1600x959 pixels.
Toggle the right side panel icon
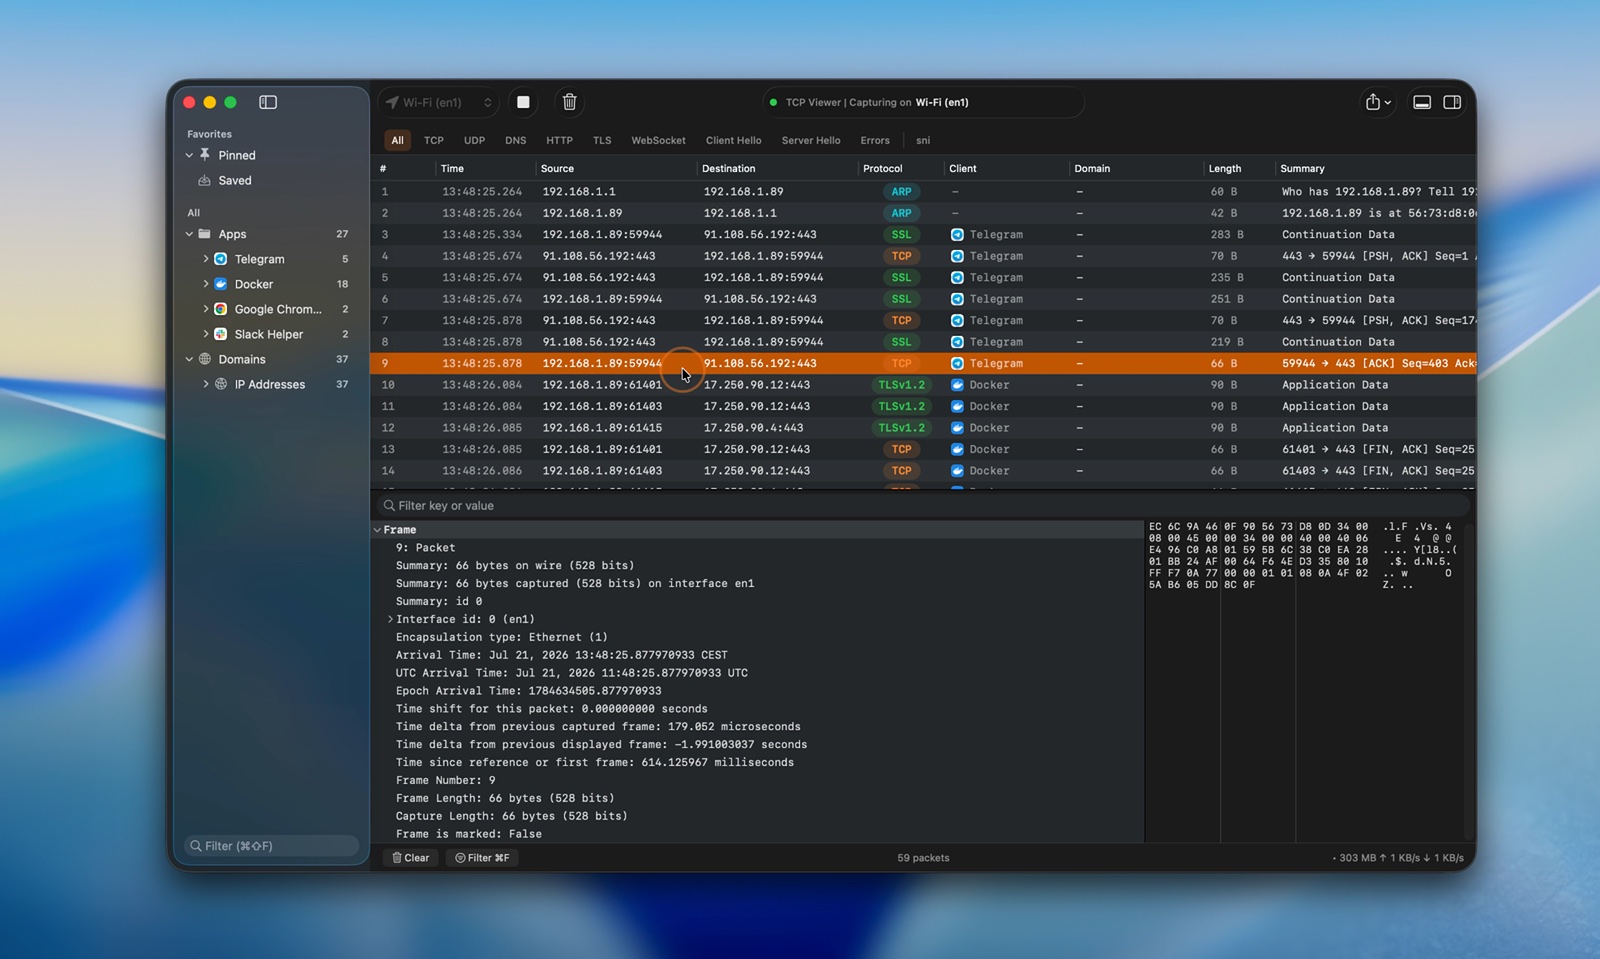click(1452, 102)
